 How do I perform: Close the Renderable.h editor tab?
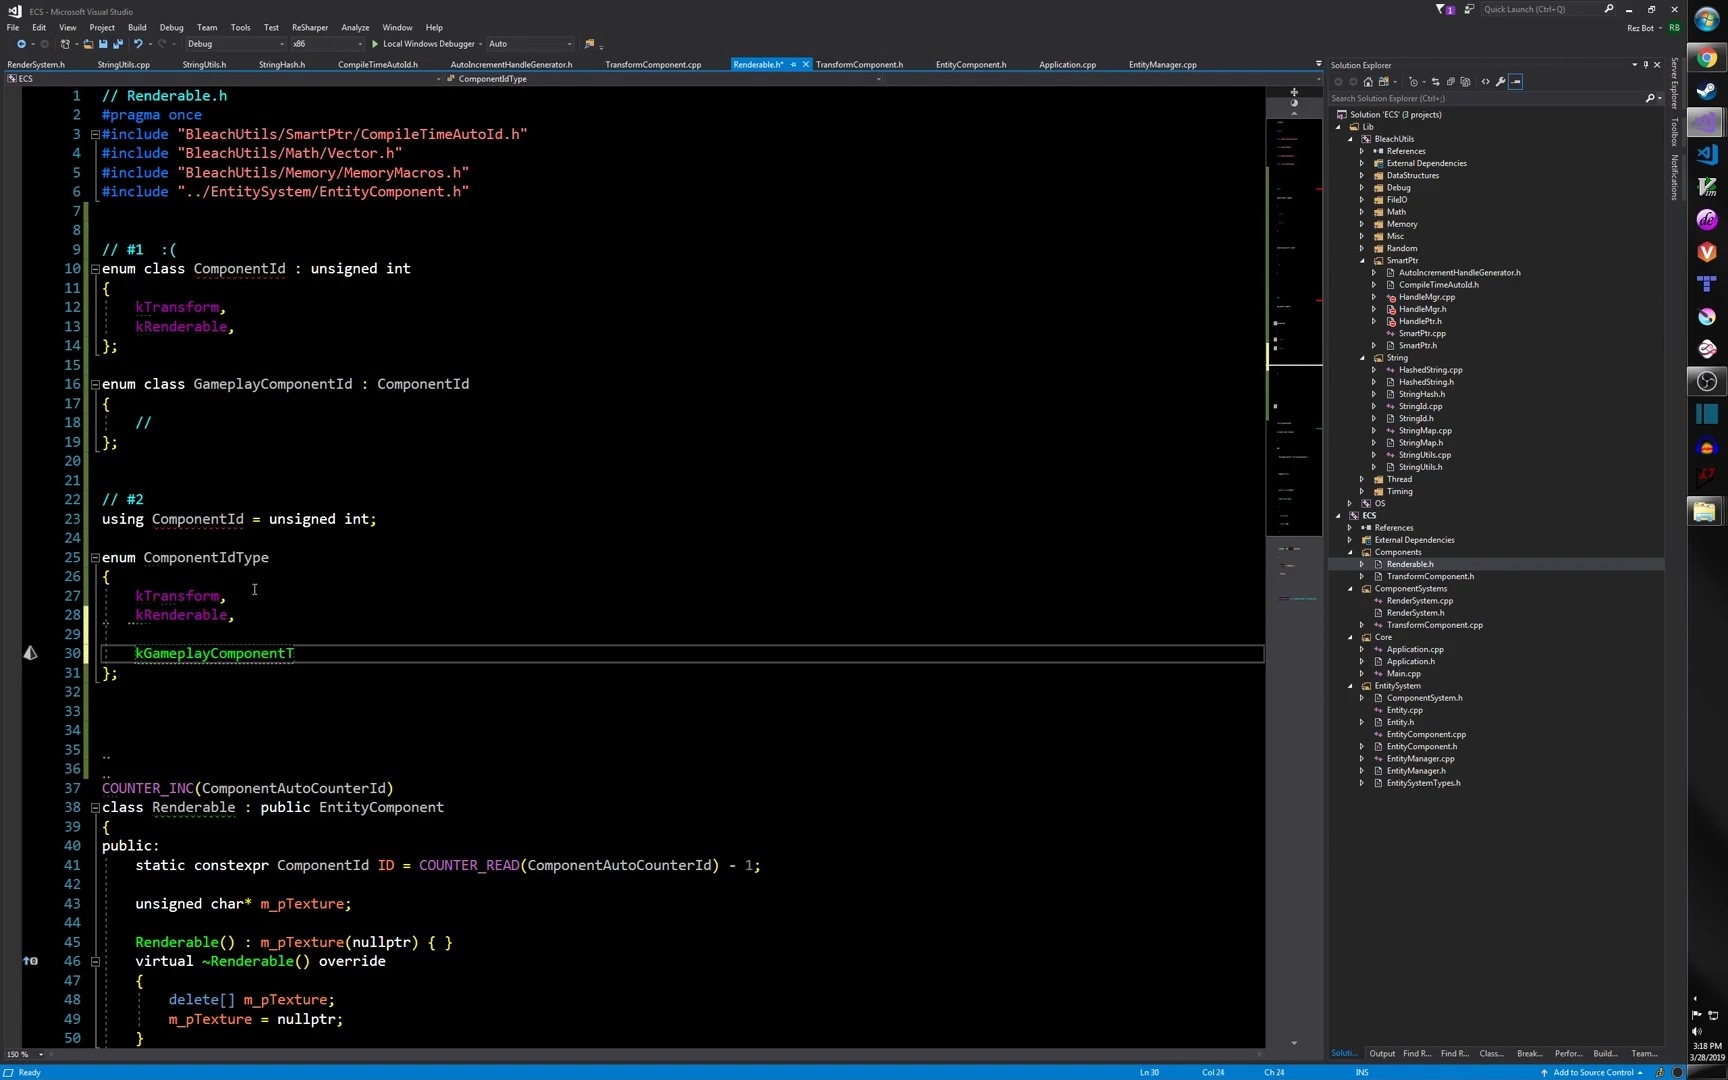805,64
